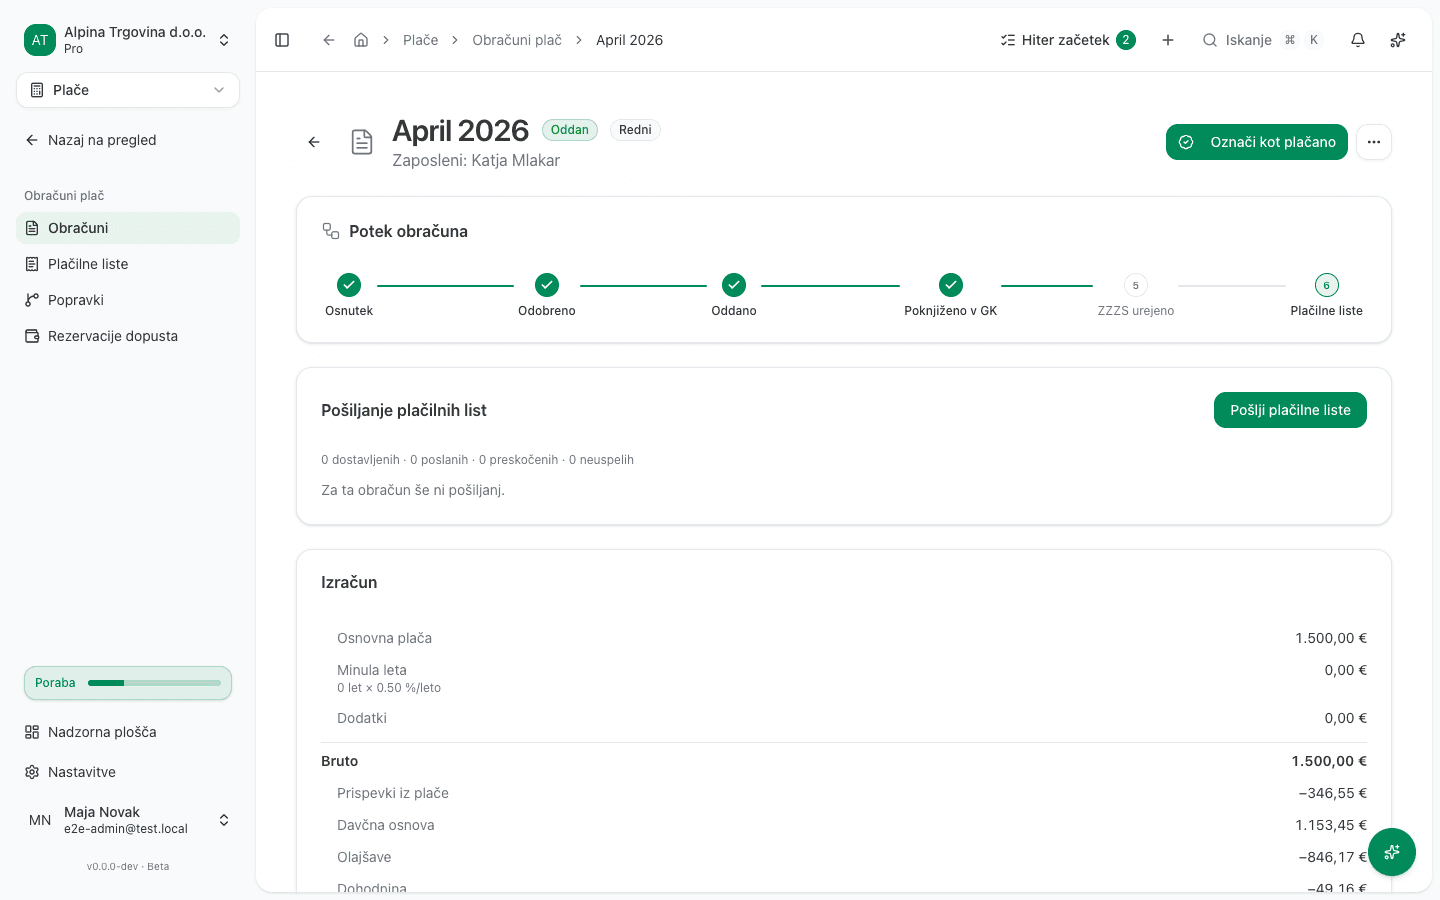Click Označi kot plačano button
Screen dimensions: 1440x900
point(1257,142)
